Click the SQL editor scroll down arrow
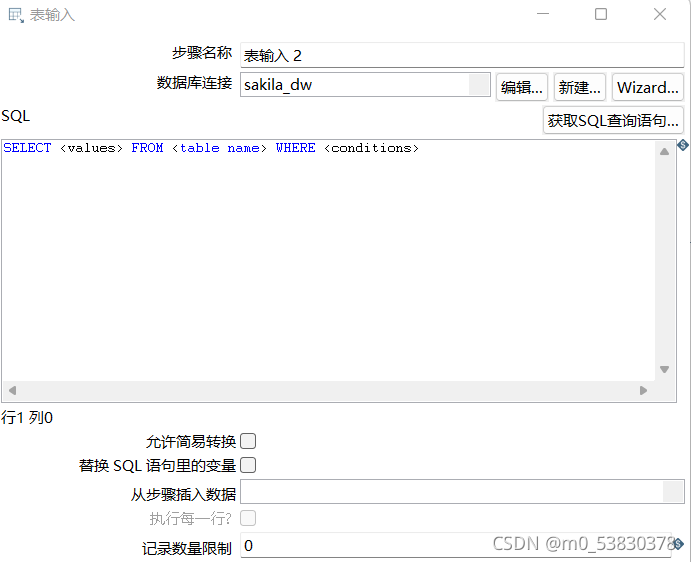Image resolution: width=691 pixels, height=562 pixels. (665, 369)
